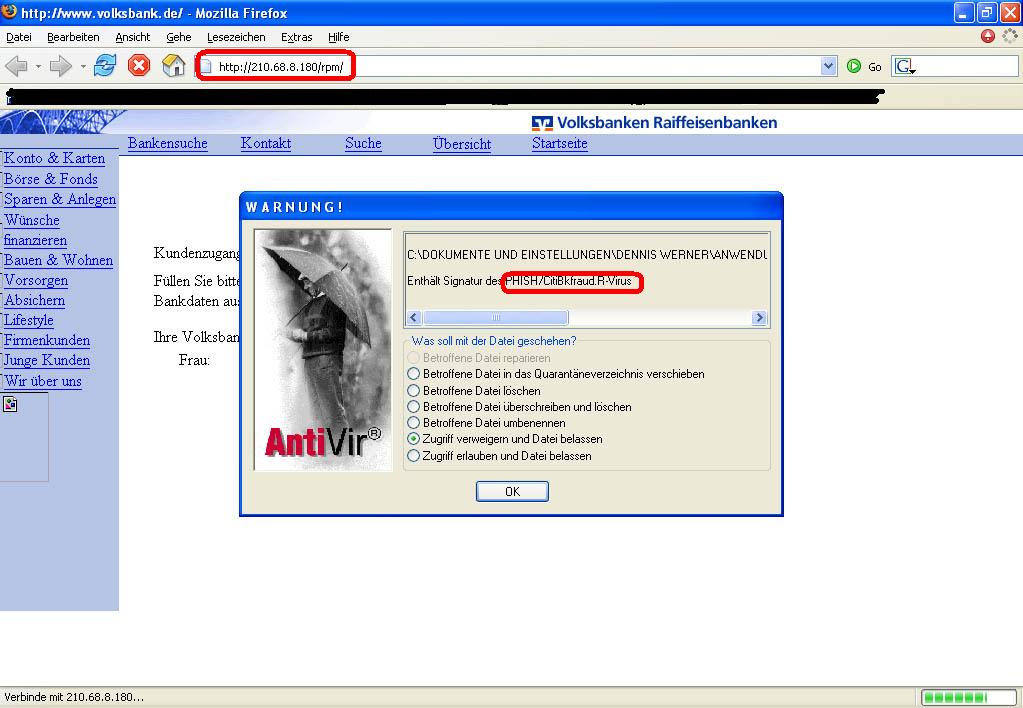Click the 'PHISH/CitiBkfraud.R-Virus' signature text
Screen dimensions: 1023x708
tap(569, 281)
